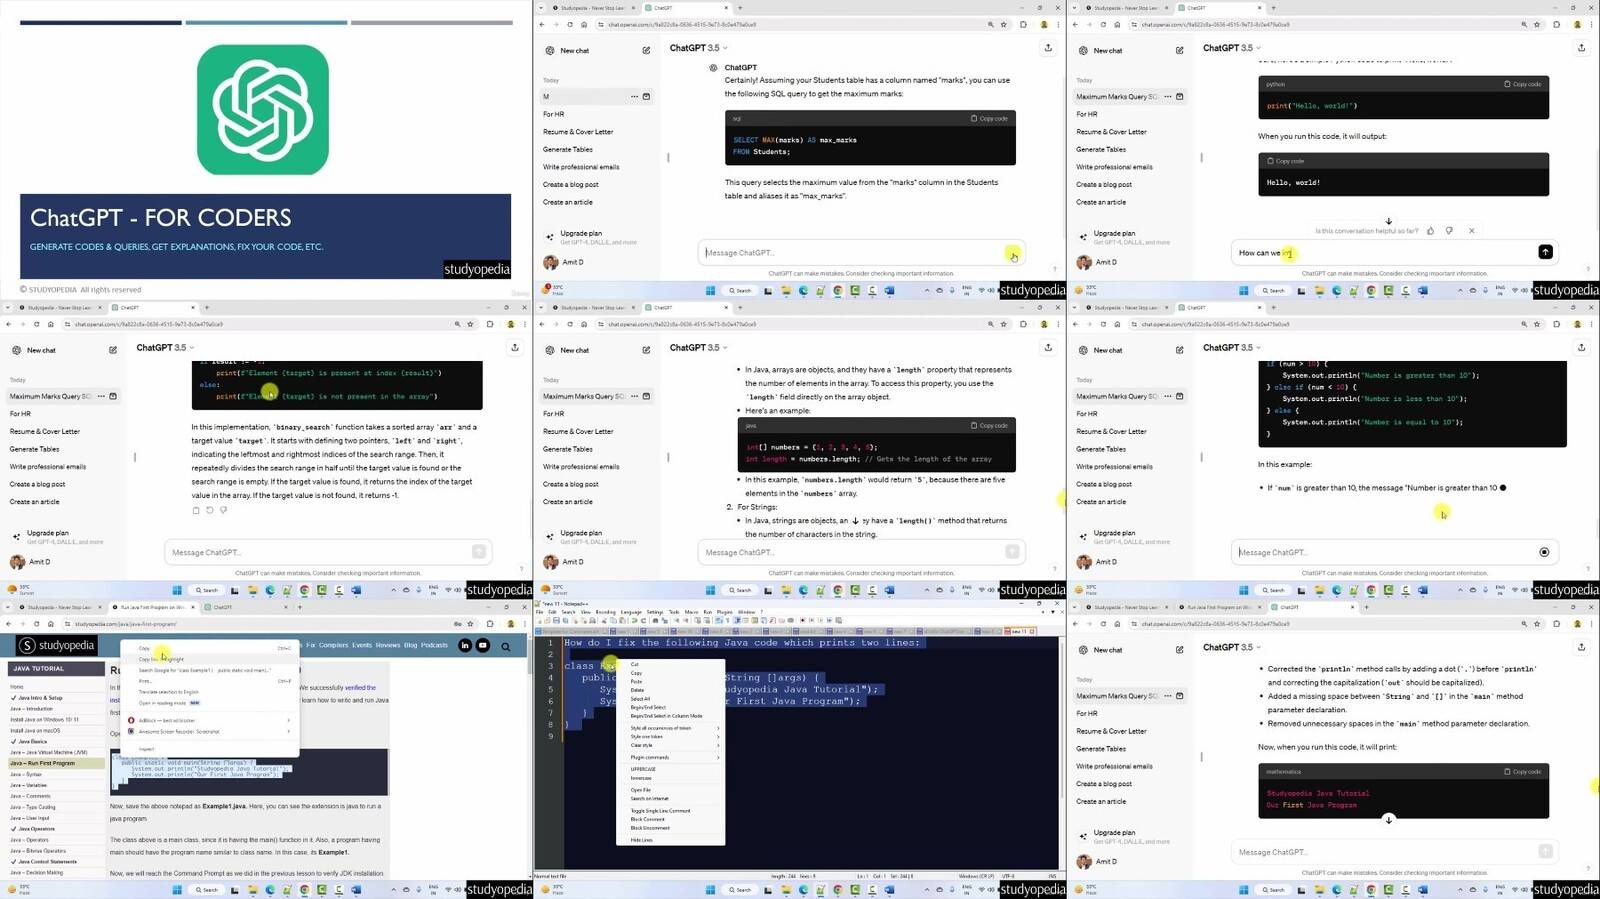
Task: Open the 'Podcasts' link in Studyopedia navigation
Action: 434,645
